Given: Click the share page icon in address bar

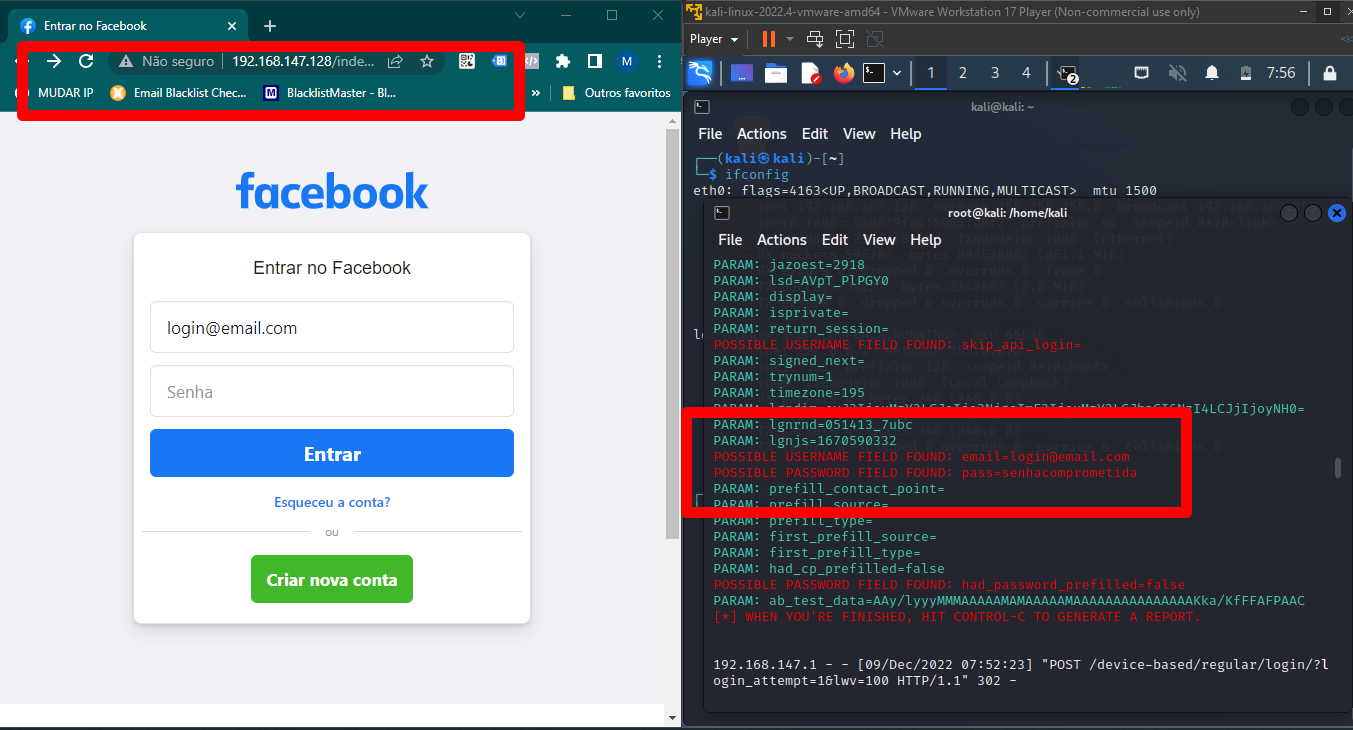Looking at the screenshot, I should coord(395,61).
